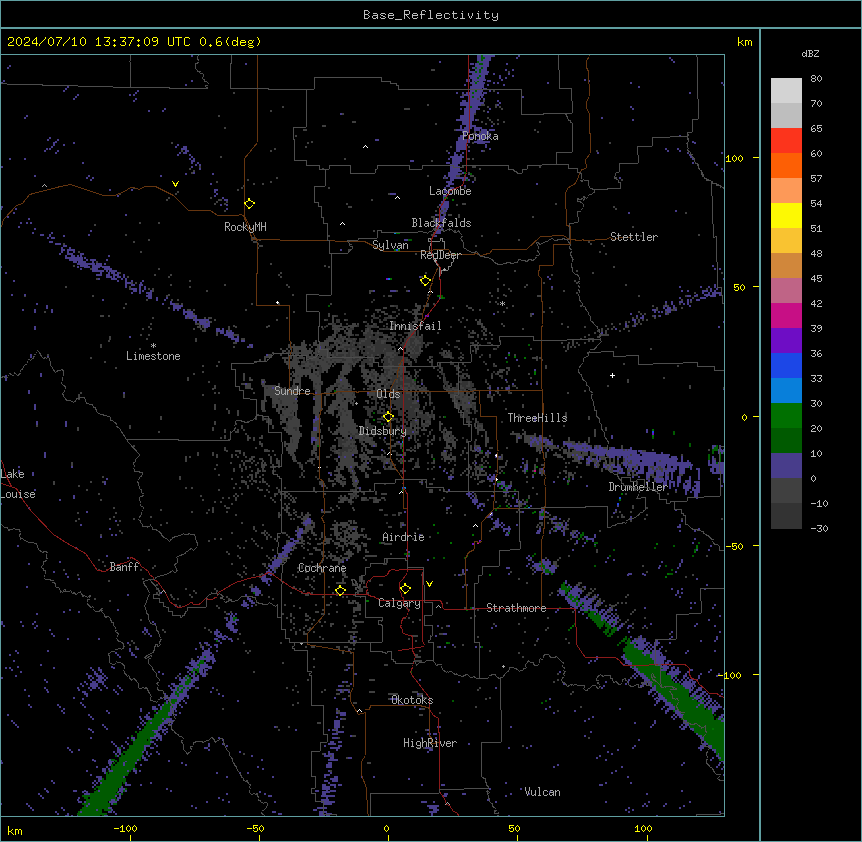Click the Banff town label

pos(124,567)
